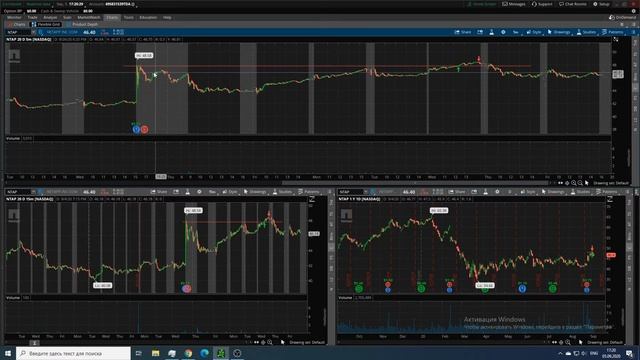The width and height of the screenshot is (640, 360).
Task: Open the Setup menu
Action: click(x=601, y=4)
